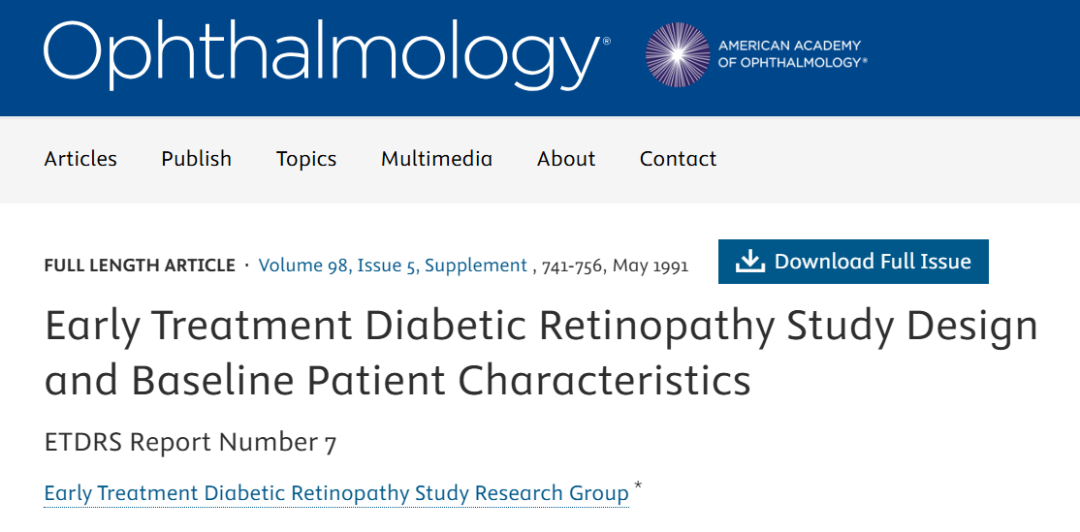Open the Publish menu

click(x=196, y=159)
